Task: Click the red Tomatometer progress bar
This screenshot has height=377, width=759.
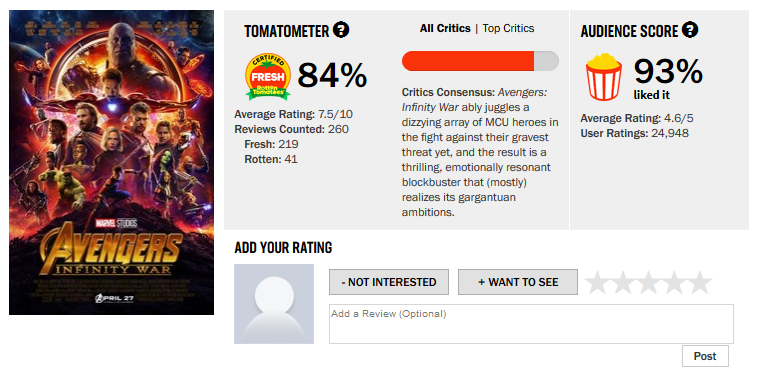Action: coord(480,61)
